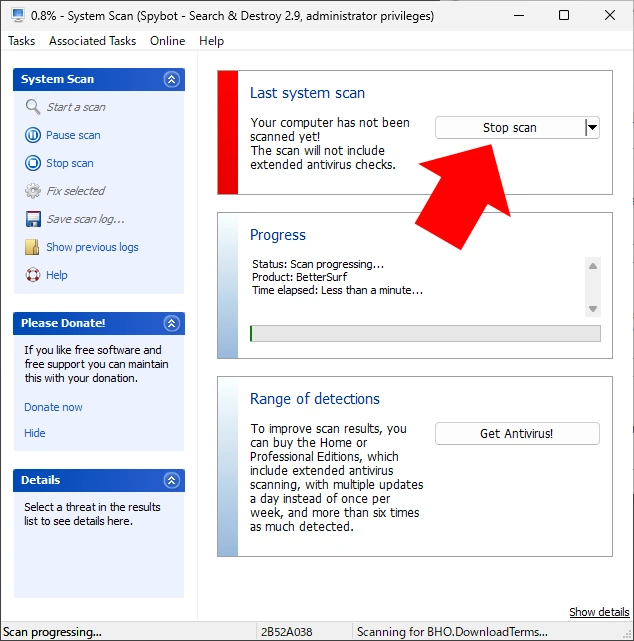Click status bar 'Scanning for BHO.DownloadTerms...'
This screenshot has height=641, width=634.
(452, 632)
